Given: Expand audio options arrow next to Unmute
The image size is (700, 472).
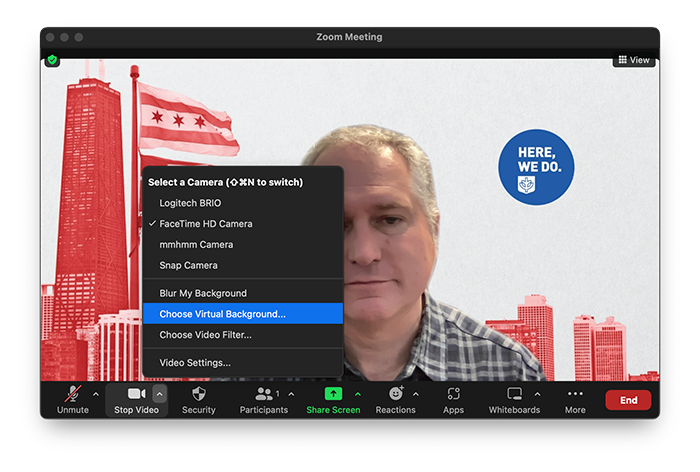Looking at the screenshot, I should 96,394.
